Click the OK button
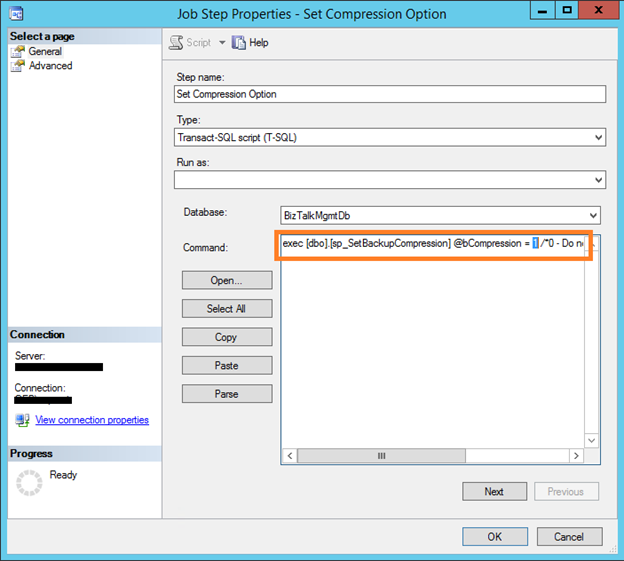The image size is (624, 561). click(x=495, y=537)
